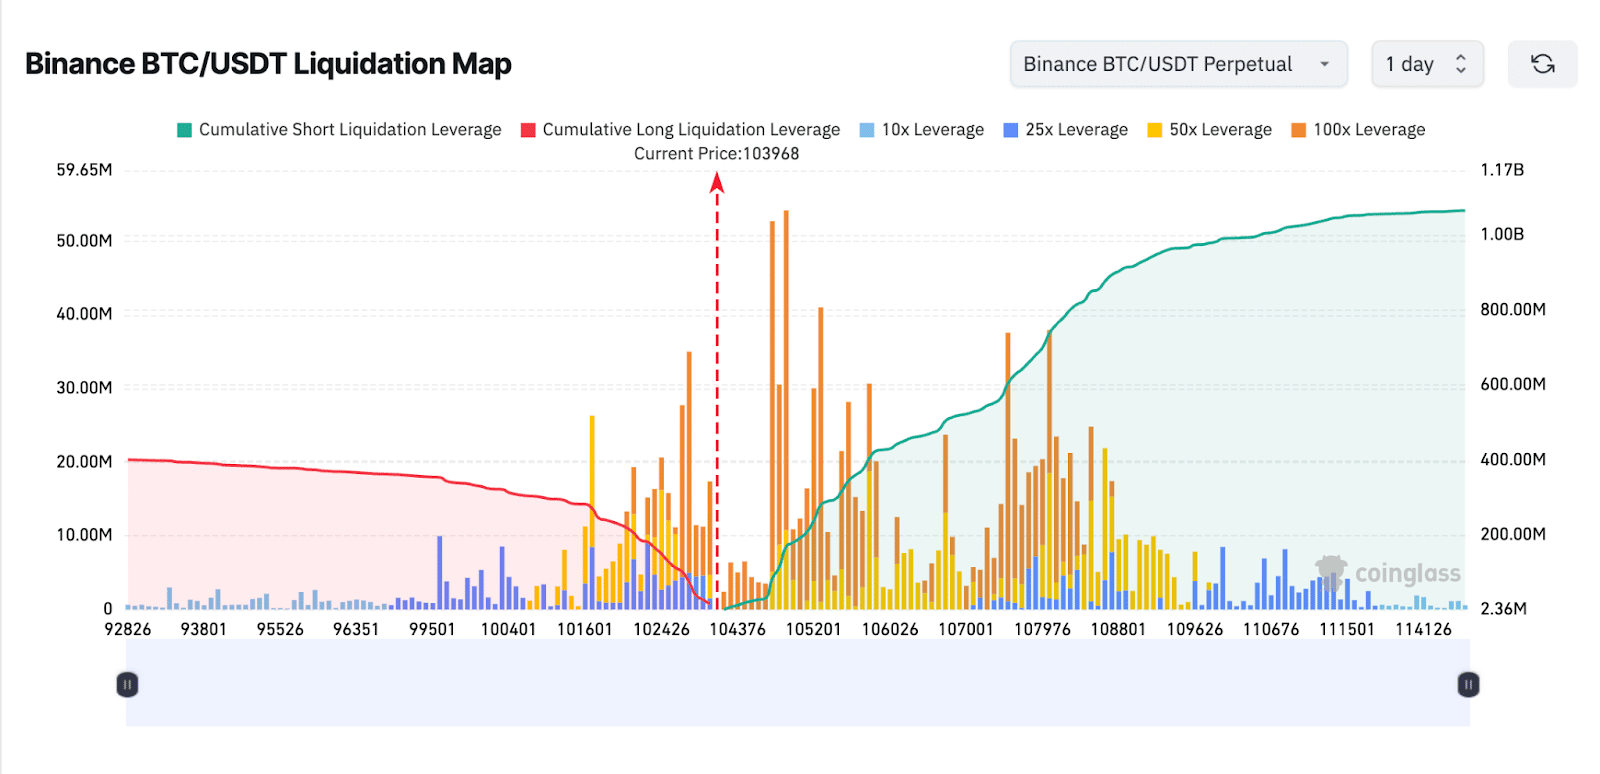1600x774 pixels.
Task: Click the red Cumulative Long legend swatch
Action: 528,130
